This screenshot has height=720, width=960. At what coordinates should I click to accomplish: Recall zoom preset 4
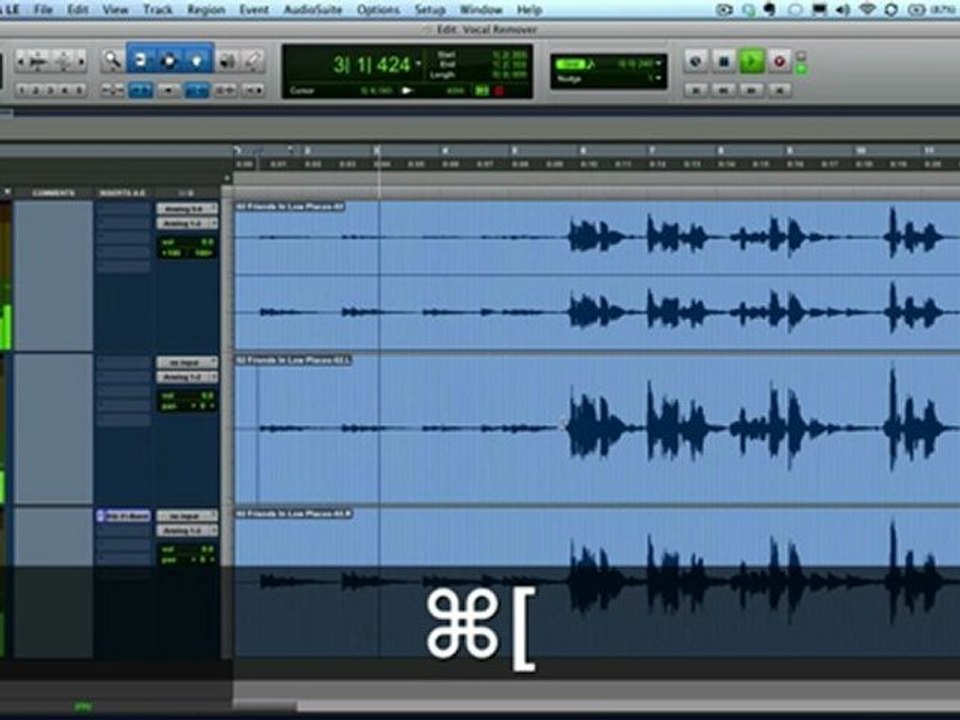(x=65, y=91)
